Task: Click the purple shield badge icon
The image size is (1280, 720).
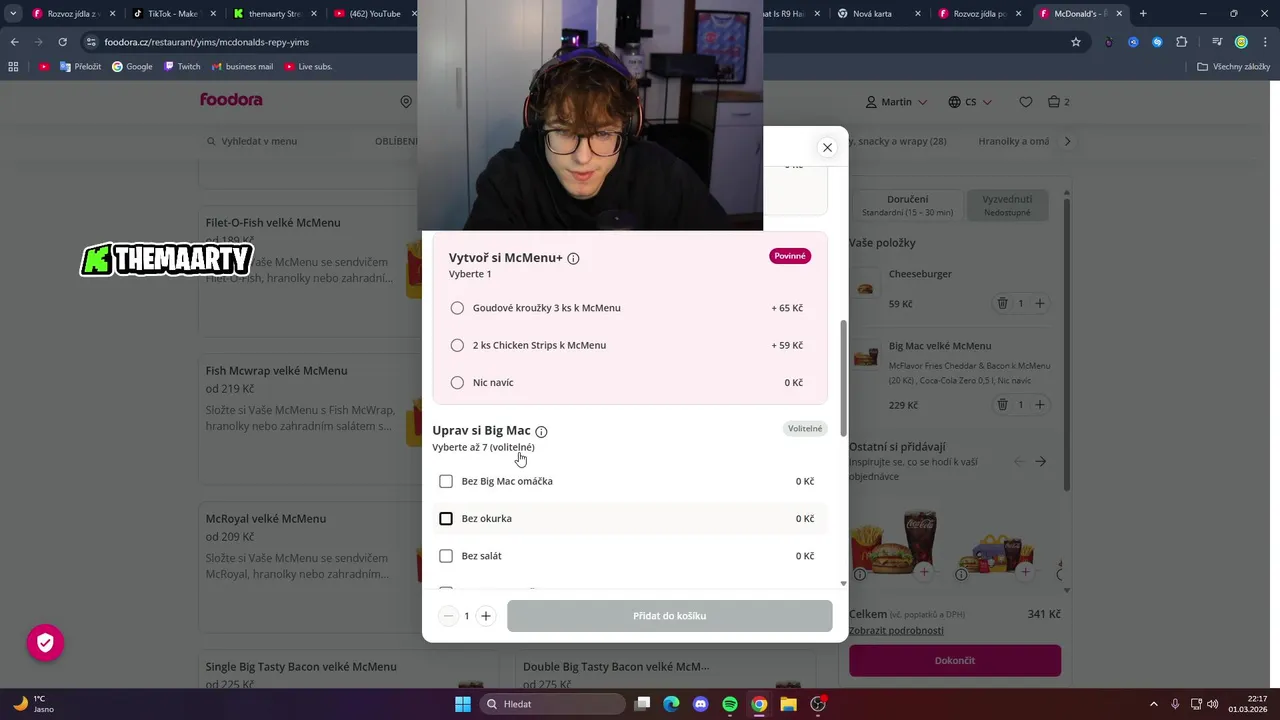Action: click(x=45, y=643)
